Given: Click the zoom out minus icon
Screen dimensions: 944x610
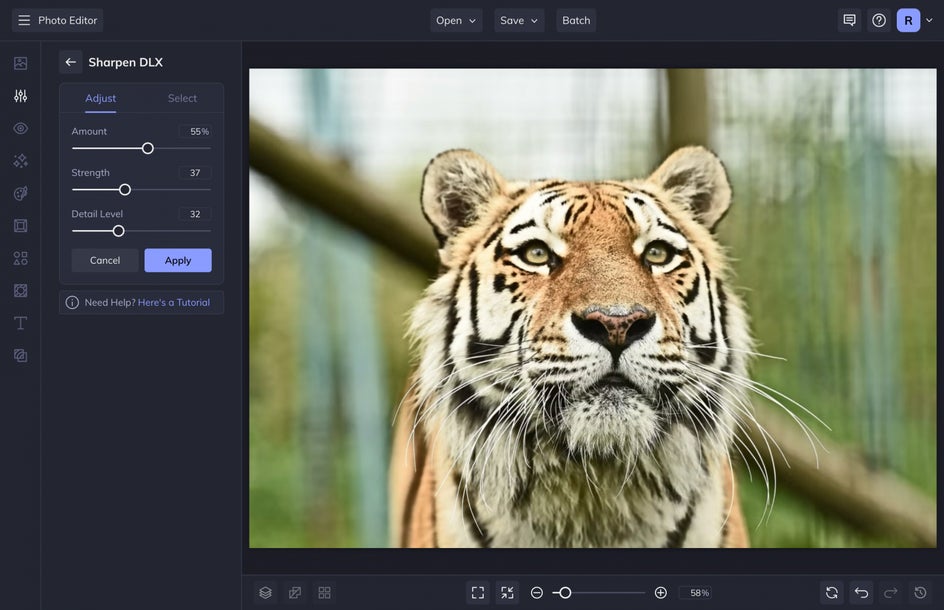Looking at the screenshot, I should 537,593.
